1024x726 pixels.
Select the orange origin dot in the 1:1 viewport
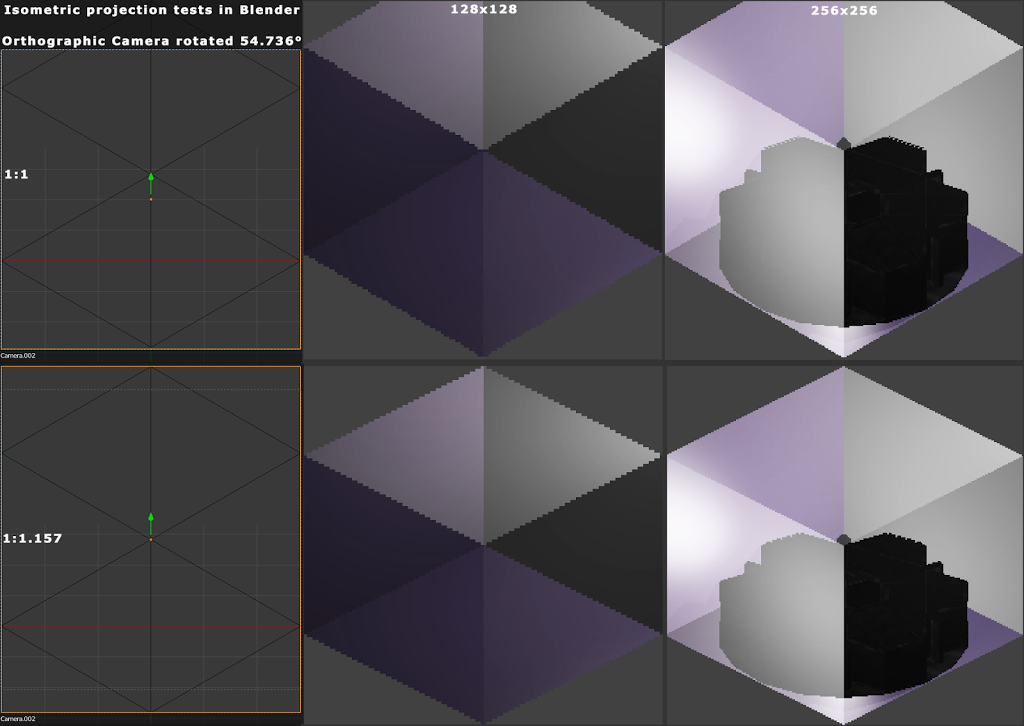(x=151, y=200)
